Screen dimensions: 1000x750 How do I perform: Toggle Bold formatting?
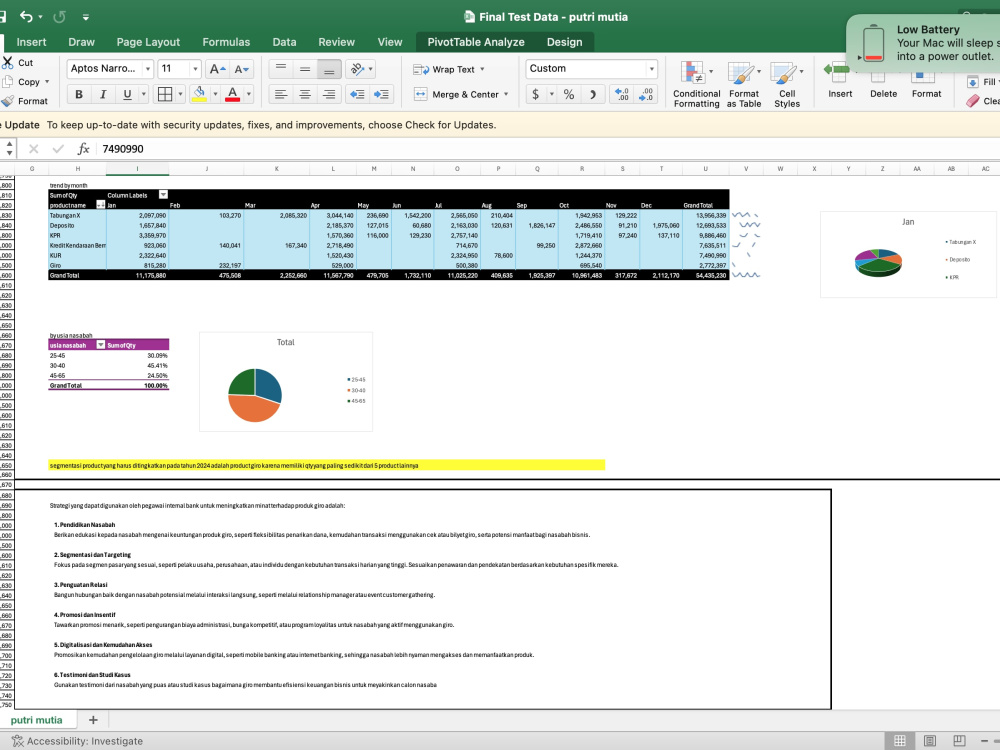(x=79, y=94)
